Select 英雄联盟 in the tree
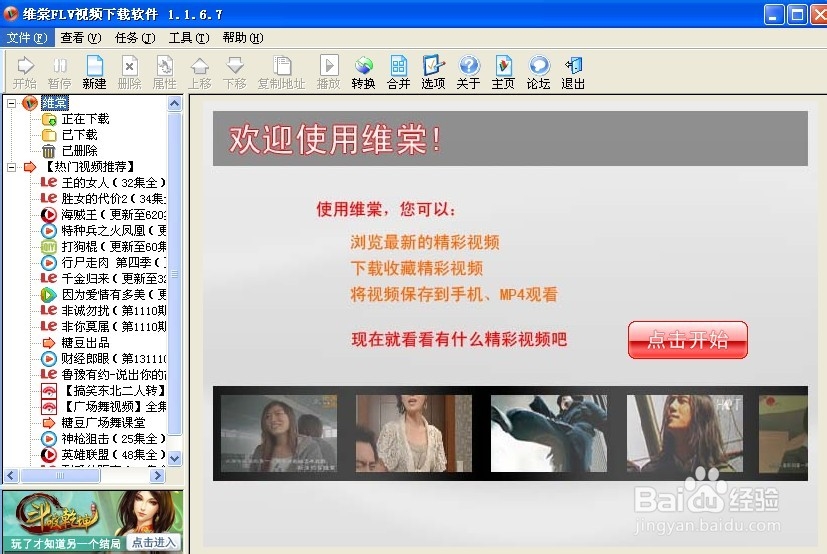The height and width of the screenshot is (554, 827). pyautogui.click(x=113, y=454)
